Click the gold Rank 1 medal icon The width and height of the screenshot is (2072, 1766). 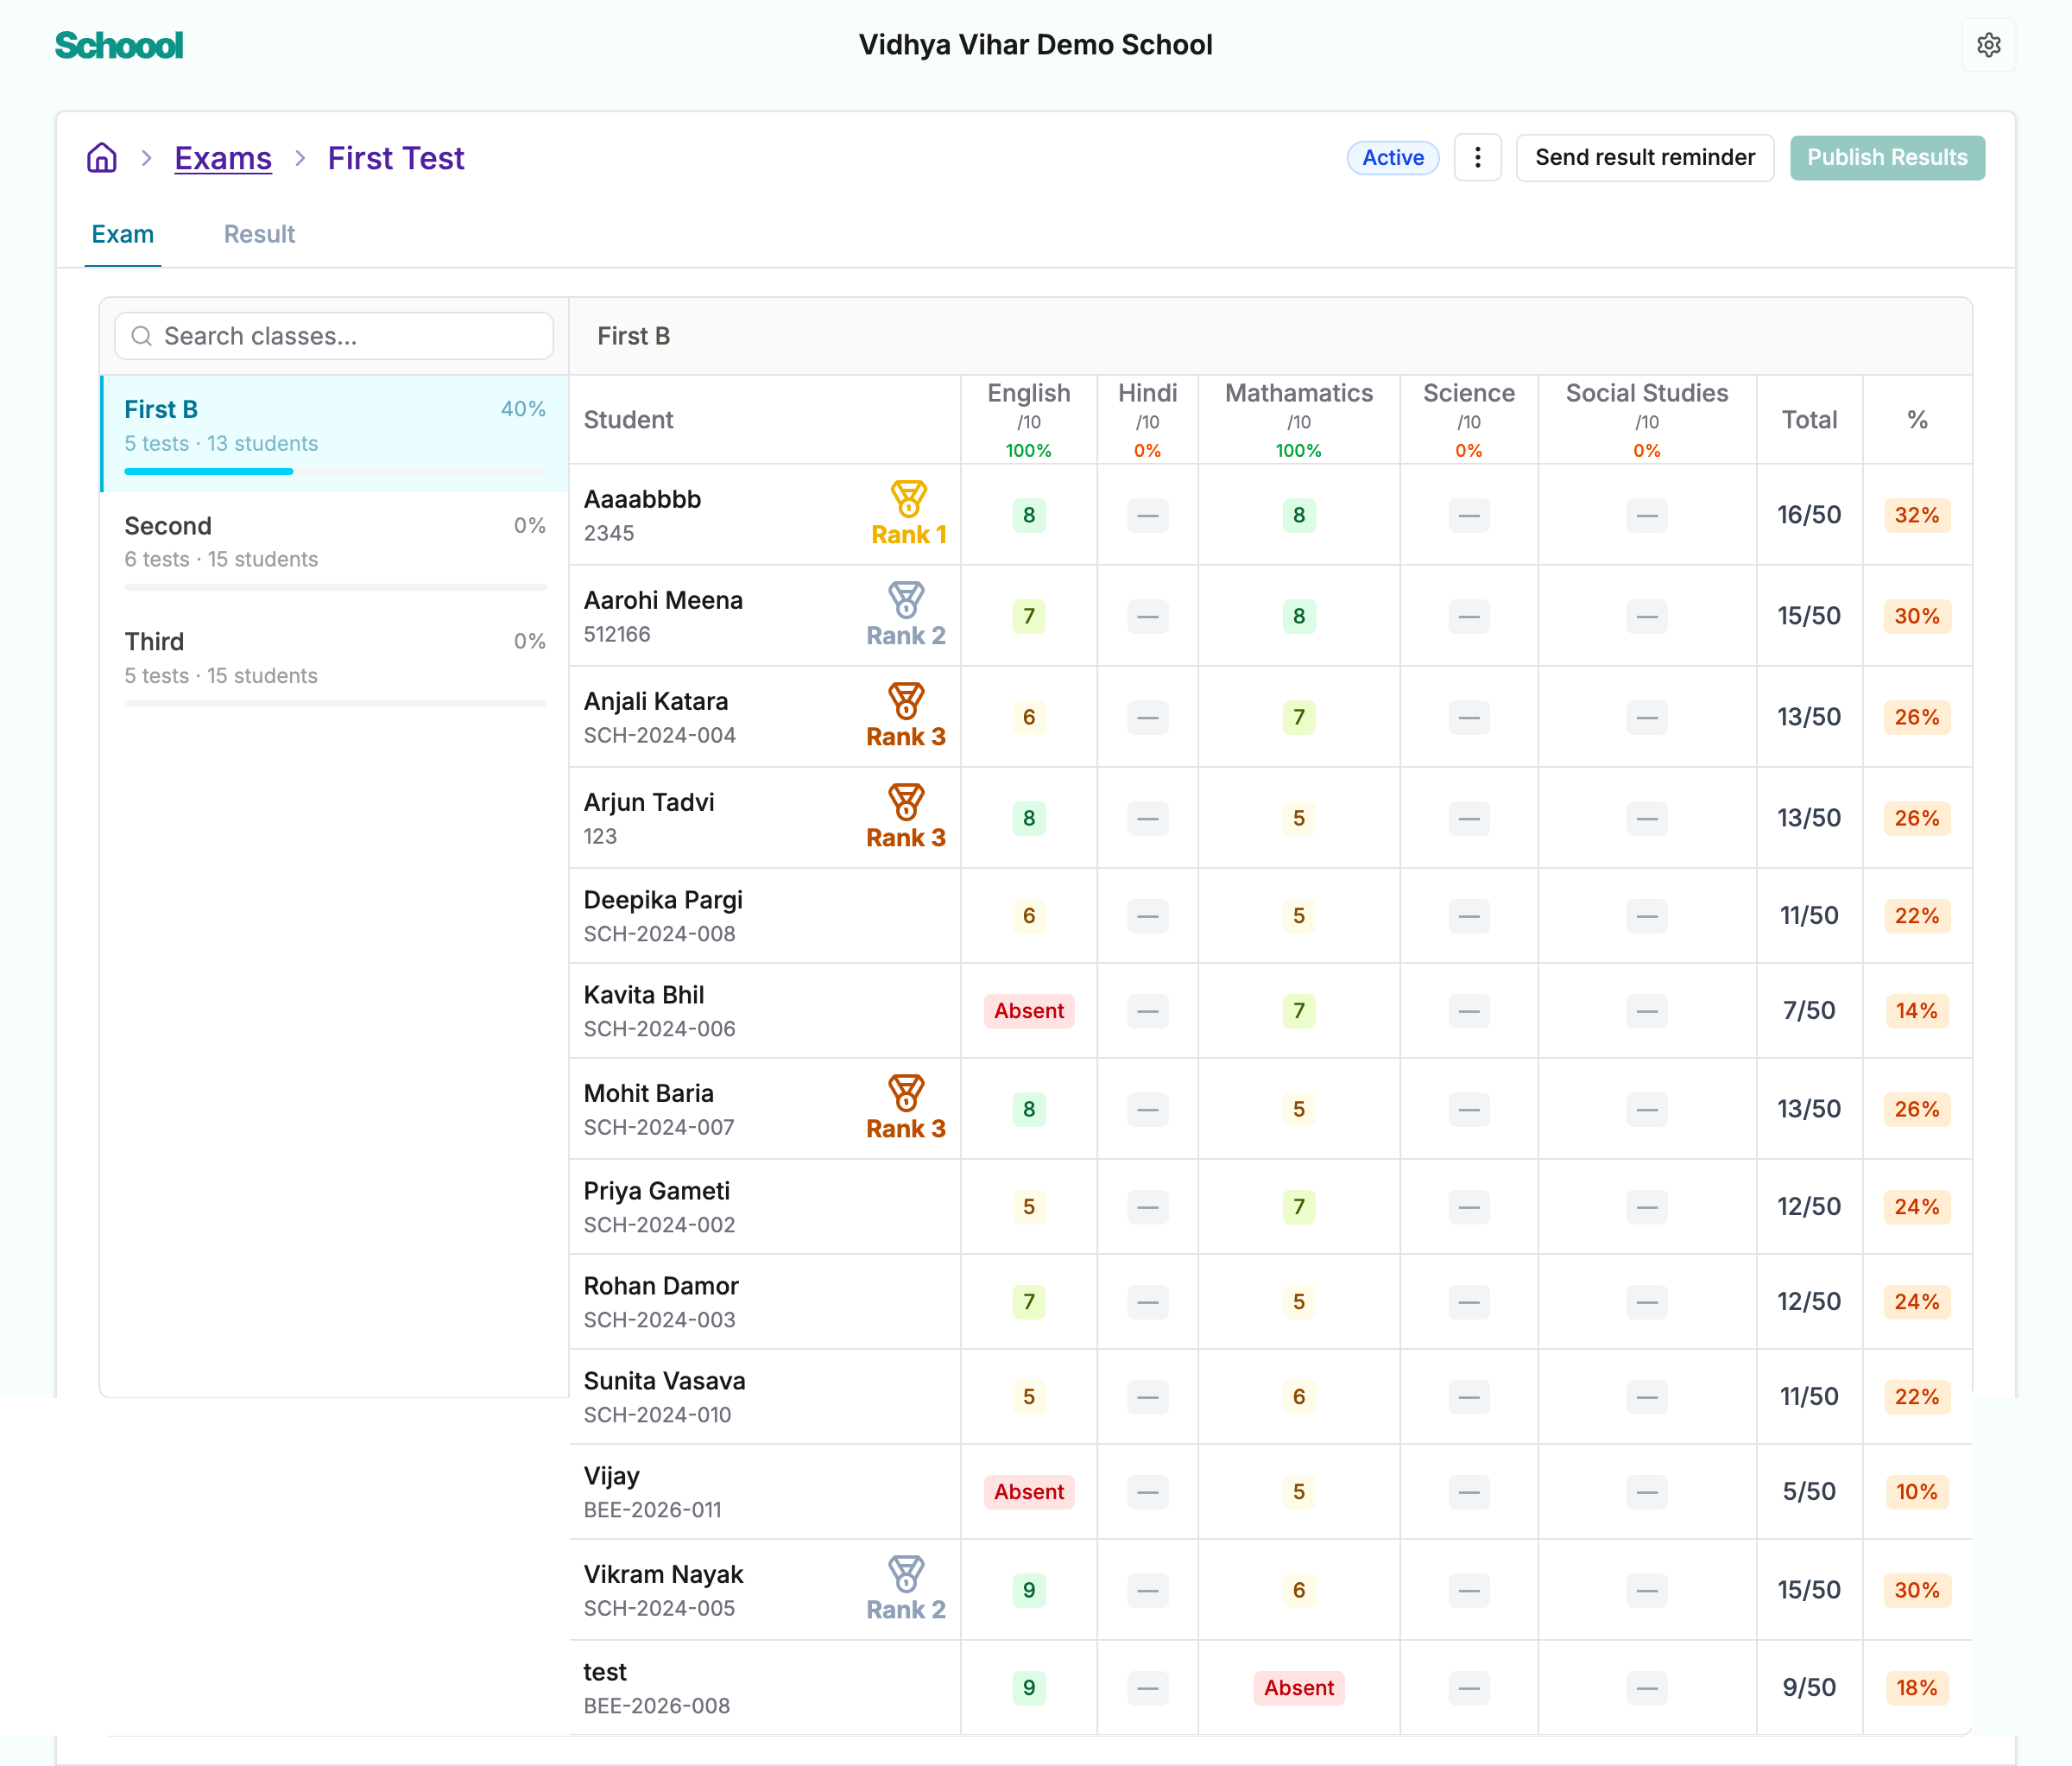[x=908, y=498]
